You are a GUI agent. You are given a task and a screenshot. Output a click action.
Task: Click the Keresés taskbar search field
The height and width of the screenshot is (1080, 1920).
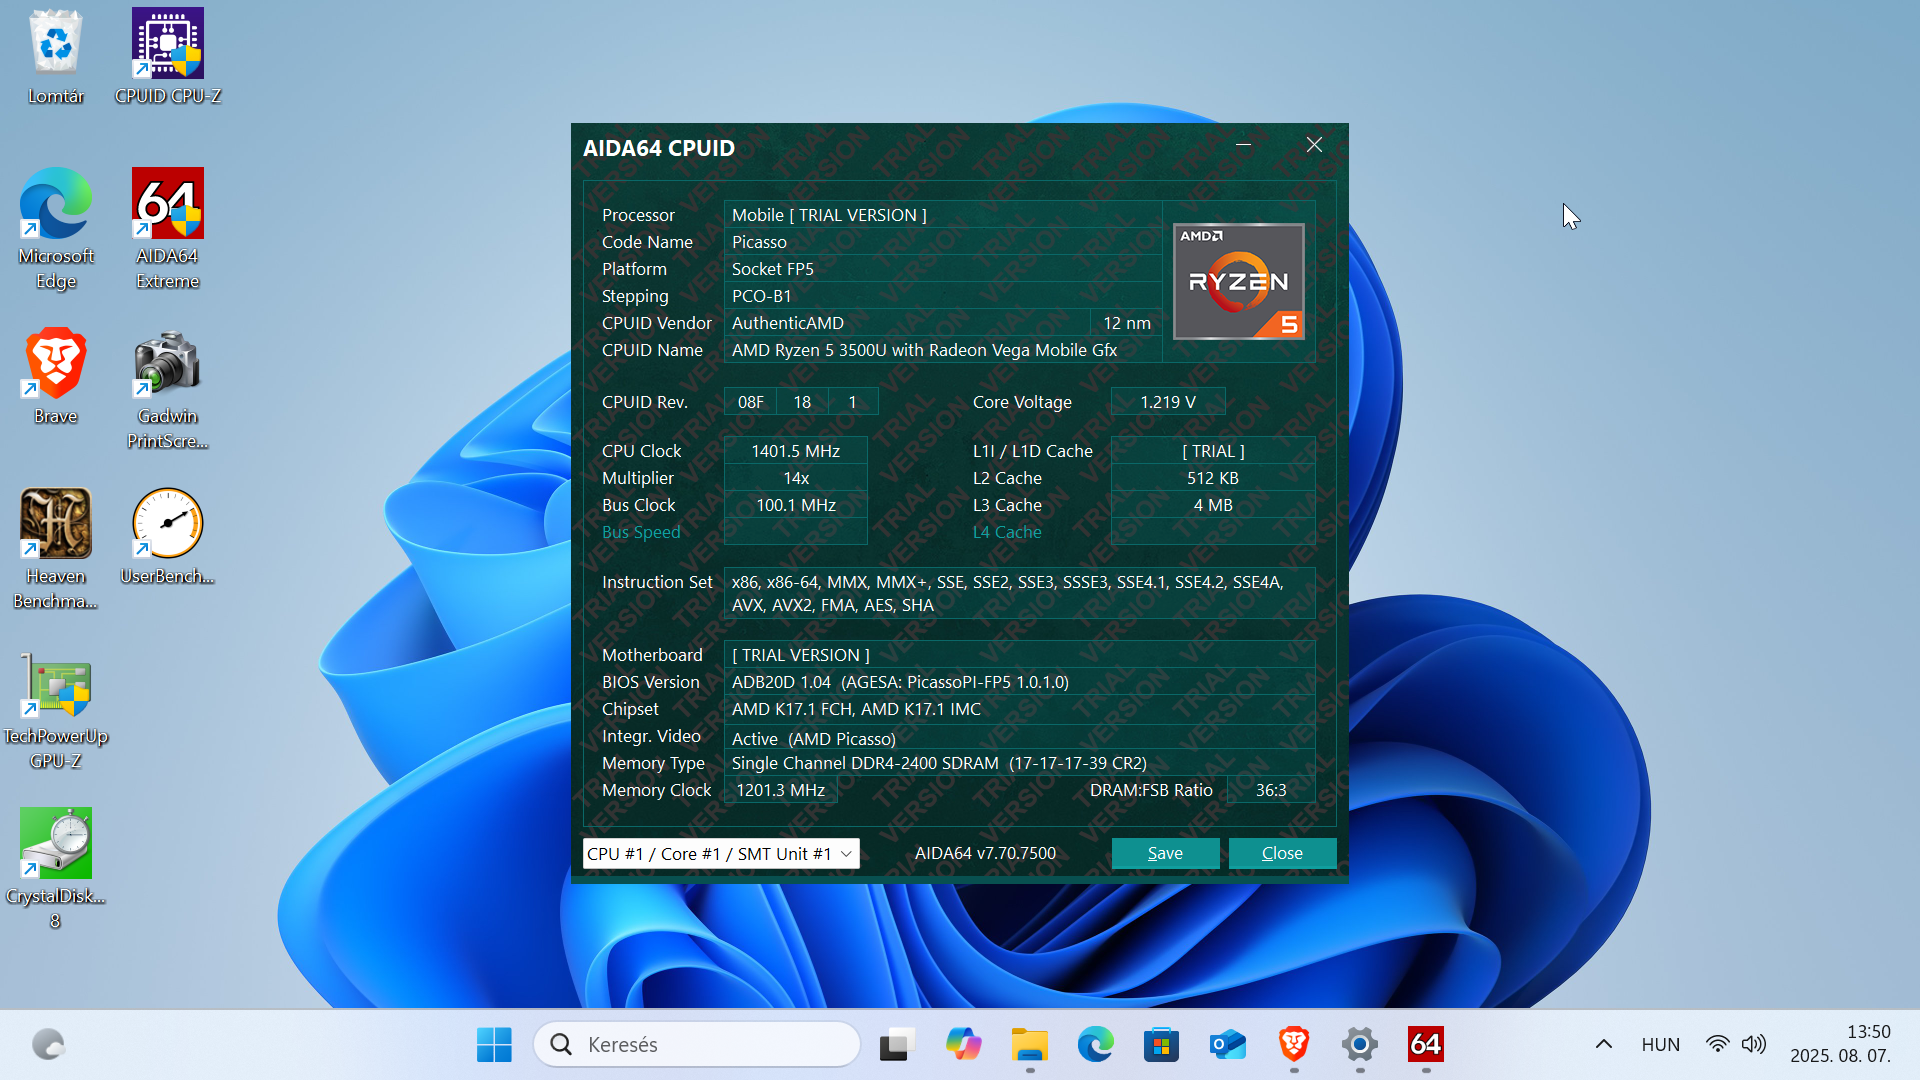coord(697,1044)
